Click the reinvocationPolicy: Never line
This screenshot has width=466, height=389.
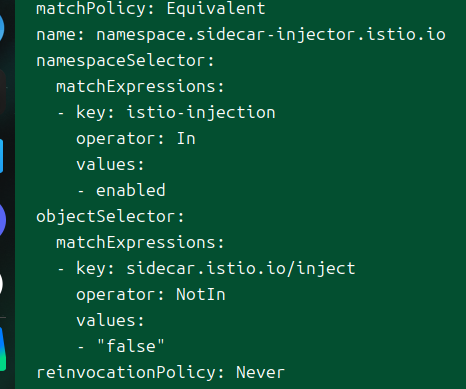click(161, 373)
